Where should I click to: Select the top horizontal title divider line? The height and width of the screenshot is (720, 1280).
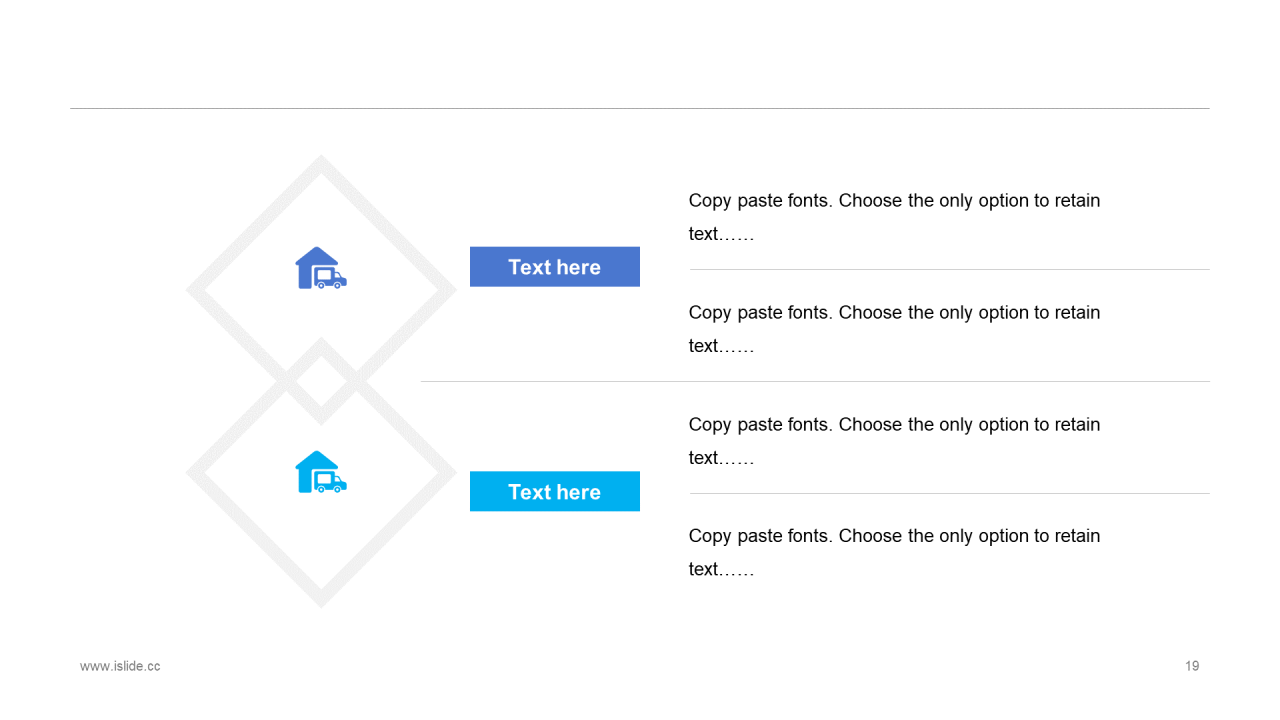(x=640, y=108)
